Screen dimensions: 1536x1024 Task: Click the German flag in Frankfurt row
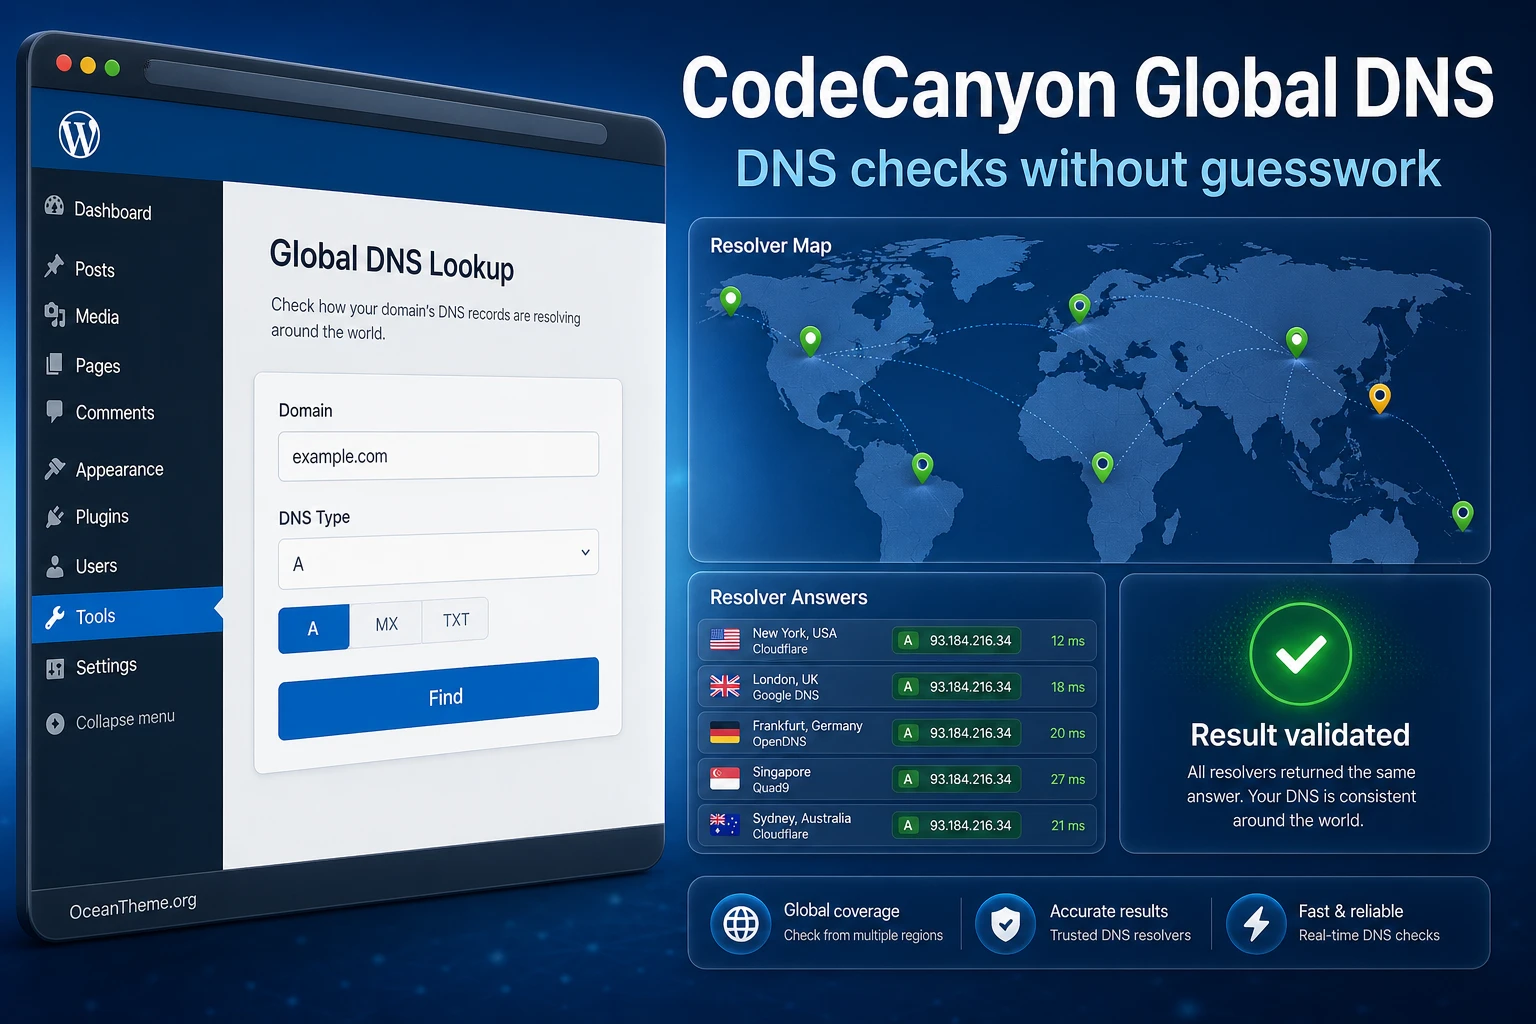[725, 733]
